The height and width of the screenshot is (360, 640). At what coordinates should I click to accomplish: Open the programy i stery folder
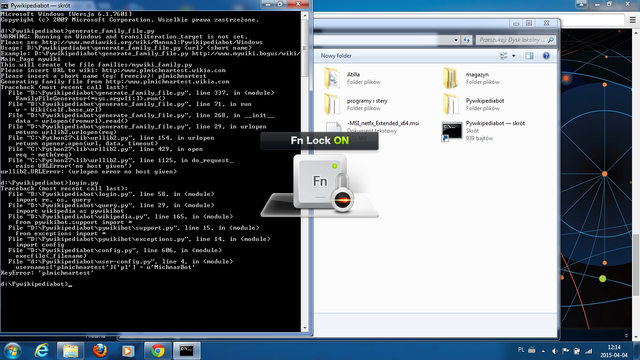(x=332, y=104)
